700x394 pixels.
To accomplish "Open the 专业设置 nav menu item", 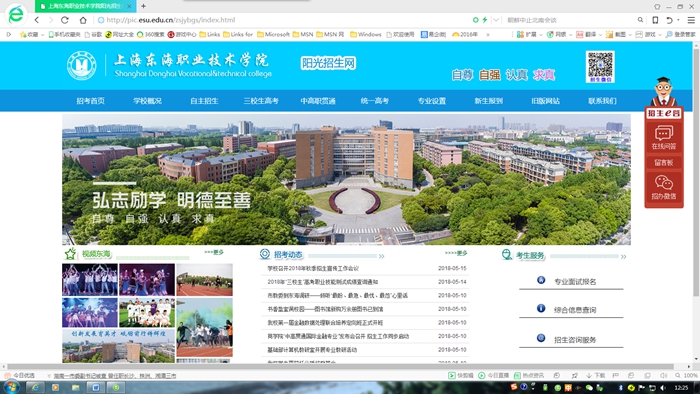I will pos(432,101).
